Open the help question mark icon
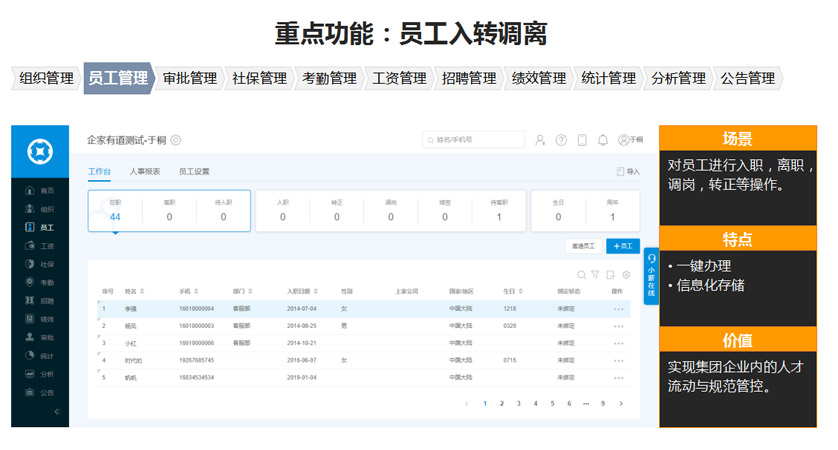The height and width of the screenshot is (450, 838). [561, 141]
